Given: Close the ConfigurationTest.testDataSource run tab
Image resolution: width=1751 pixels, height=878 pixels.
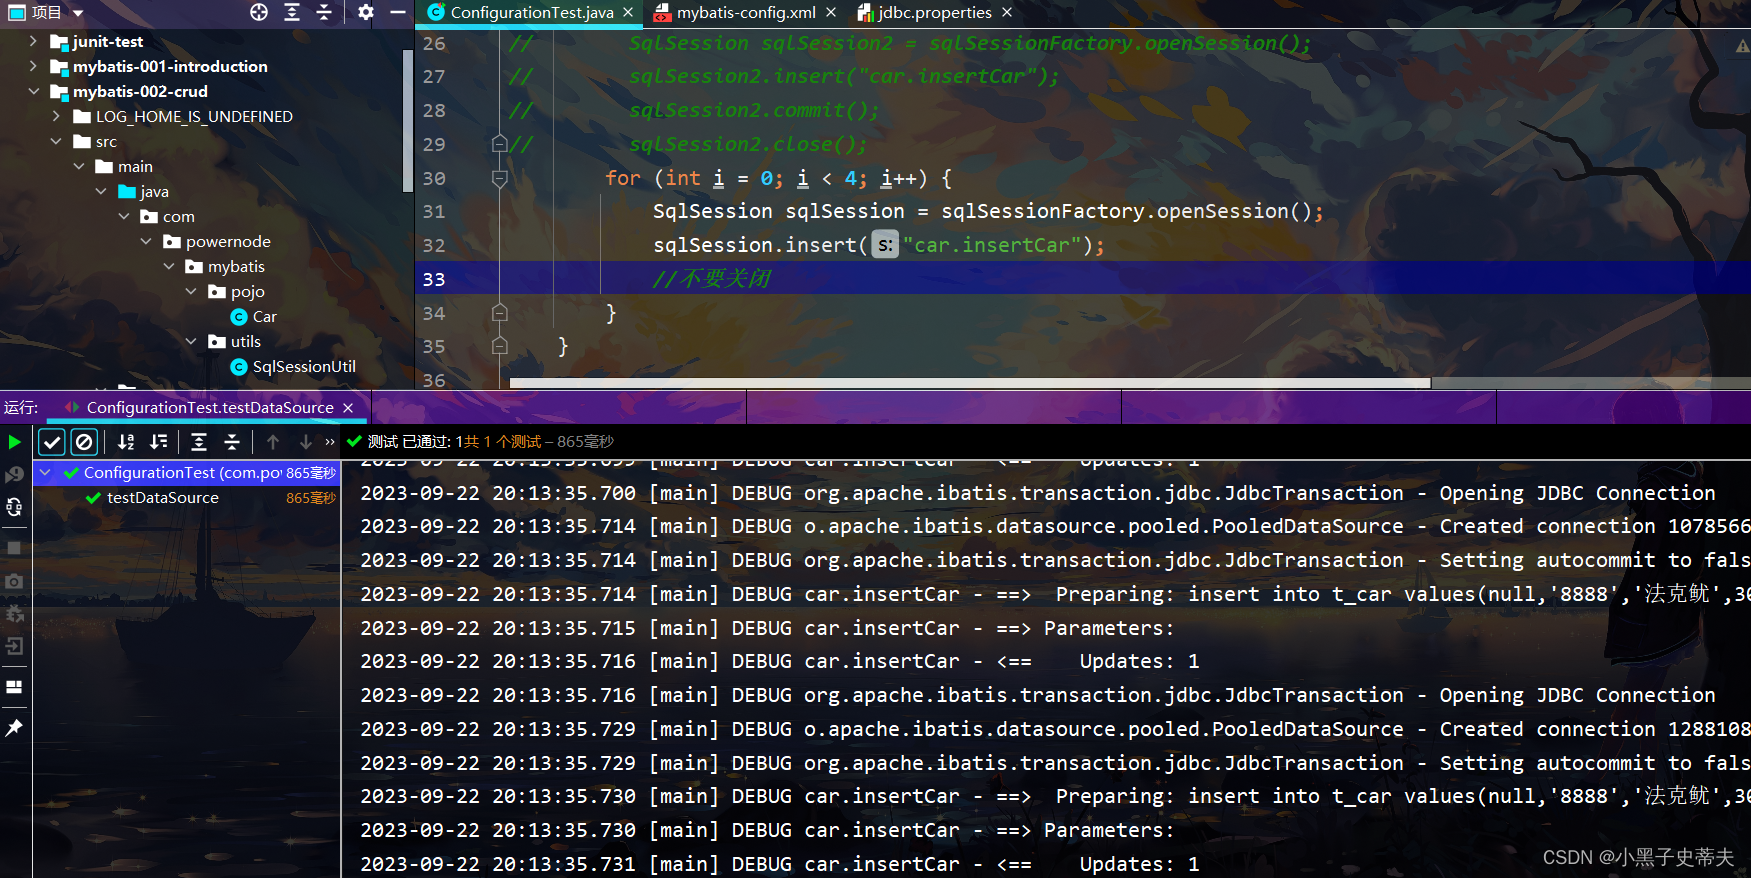Looking at the screenshot, I should [x=348, y=408].
